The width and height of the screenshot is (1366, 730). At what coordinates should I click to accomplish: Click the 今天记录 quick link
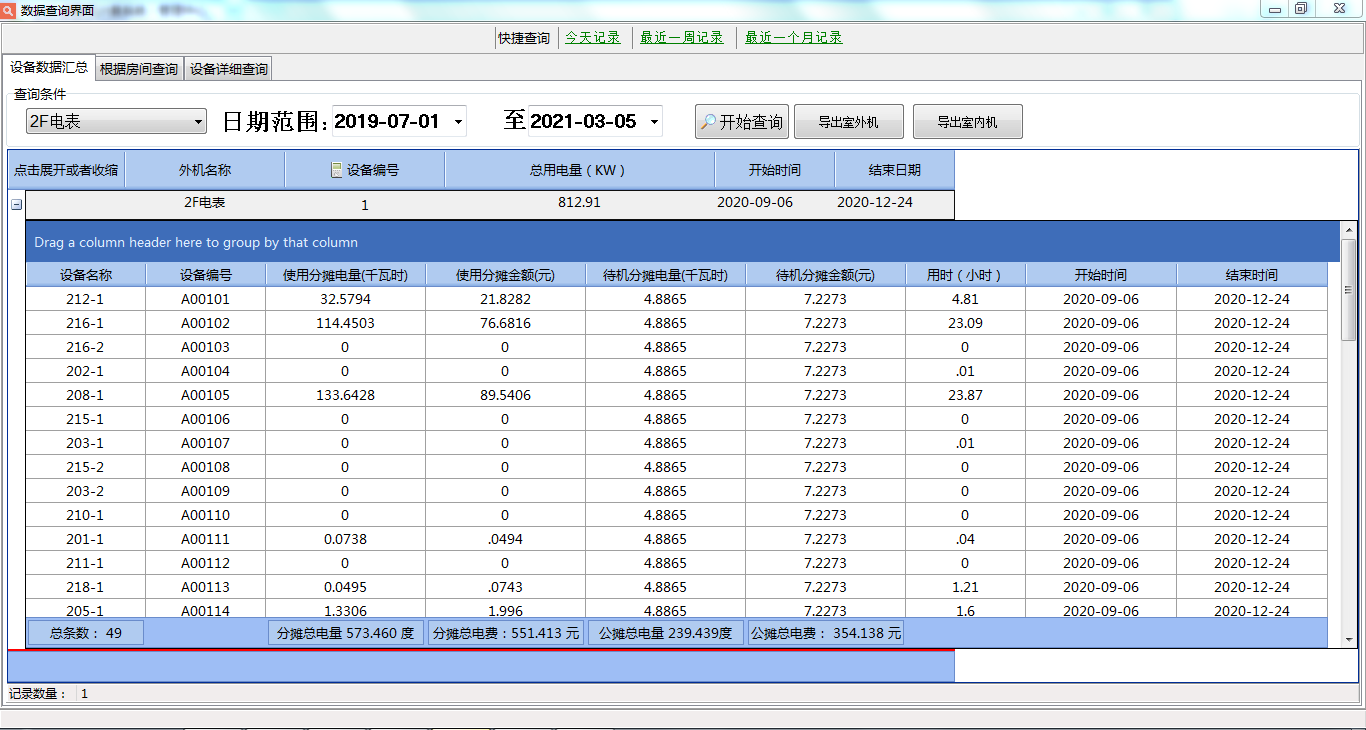tap(593, 38)
